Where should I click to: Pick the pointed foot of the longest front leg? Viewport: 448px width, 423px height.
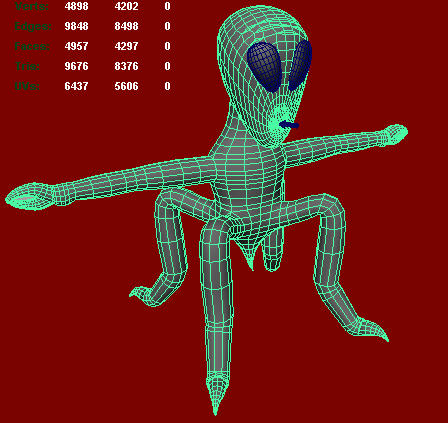[x=217, y=393]
